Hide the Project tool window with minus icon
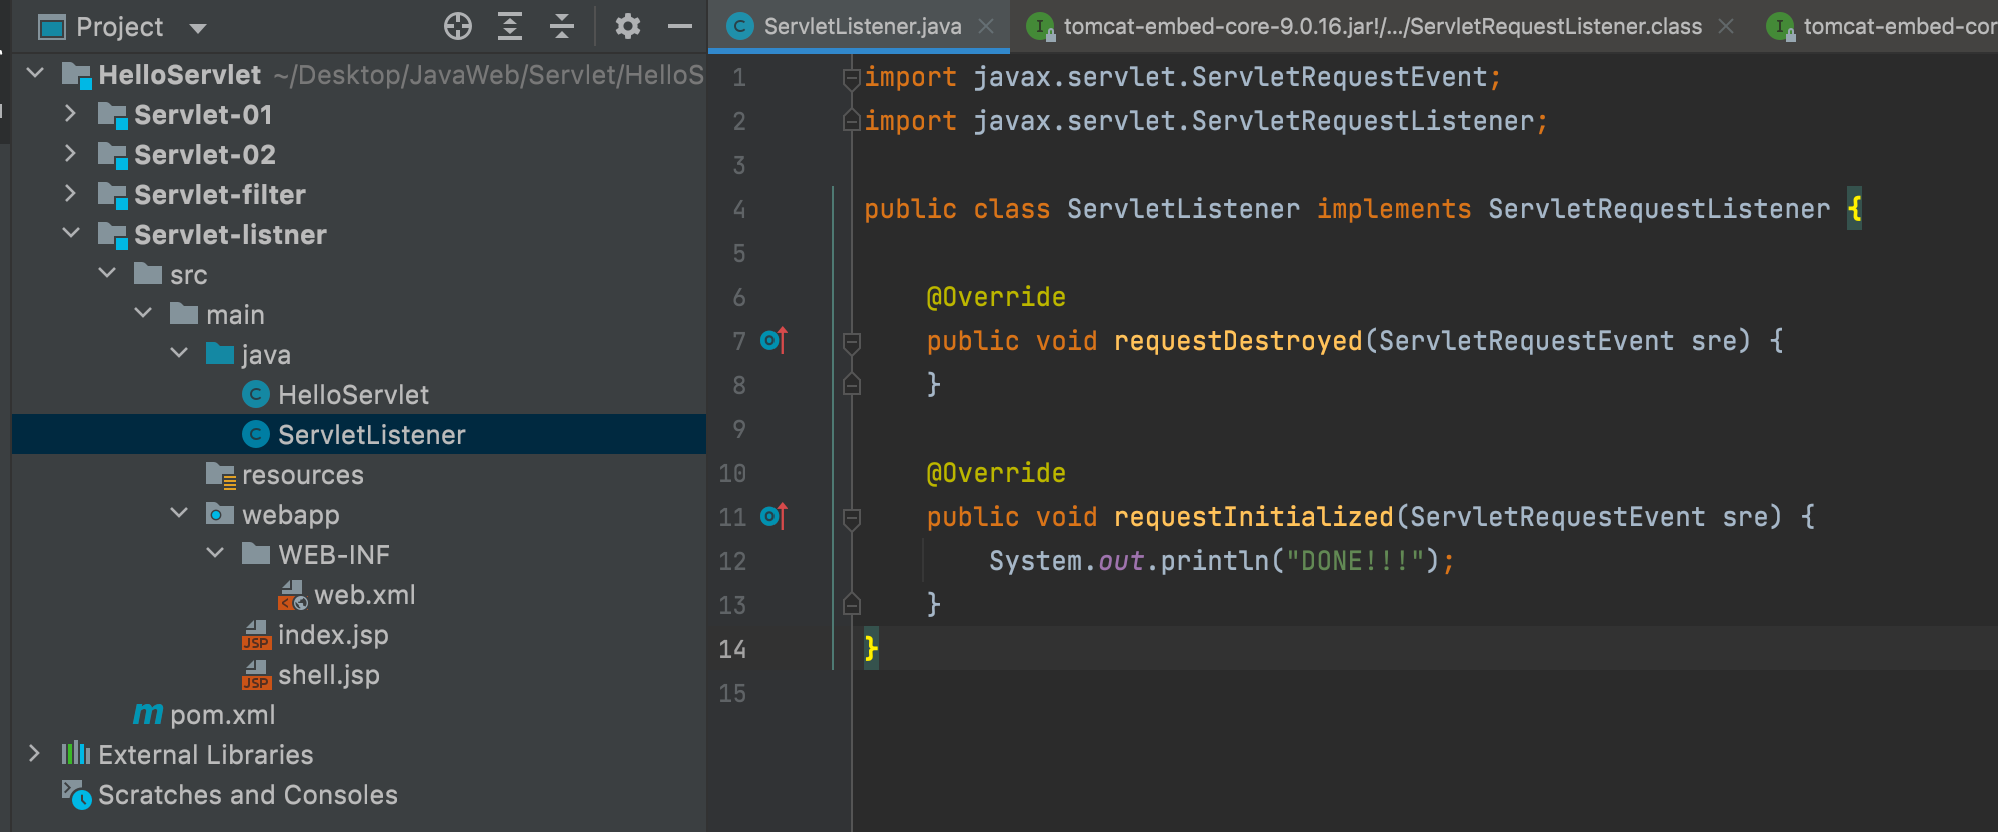 (x=680, y=27)
